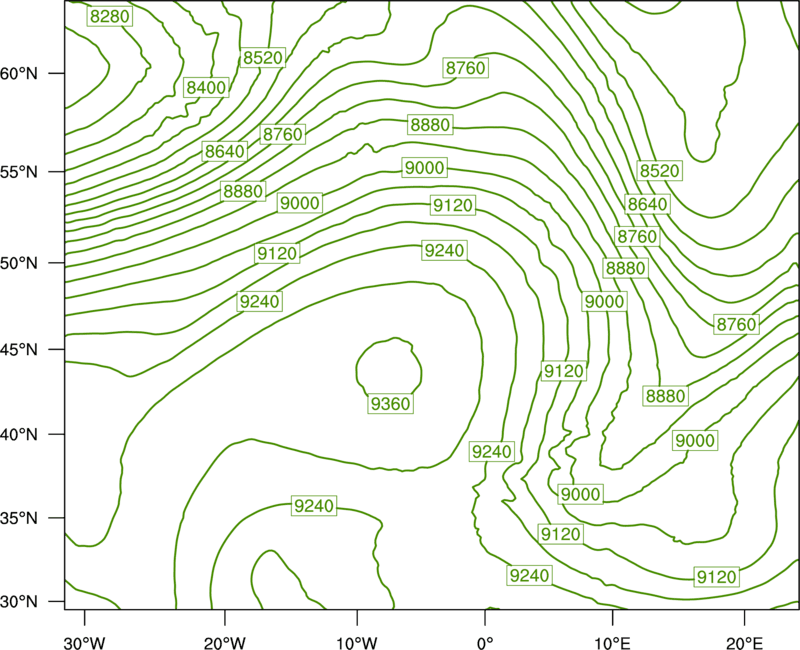This screenshot has width=800, height=650.
Task: Select the 35°N latitude axis label
Action: (19, 518)
